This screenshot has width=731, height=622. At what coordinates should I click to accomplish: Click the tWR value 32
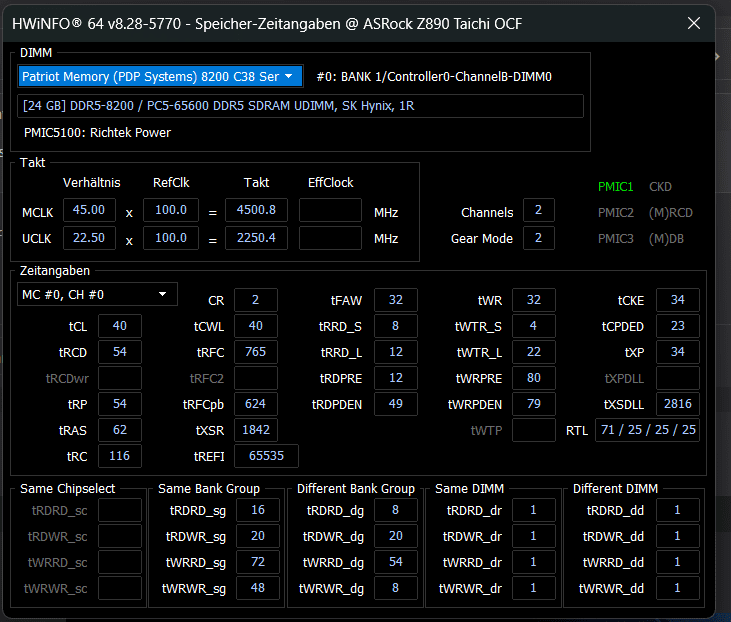click(534, 300)
